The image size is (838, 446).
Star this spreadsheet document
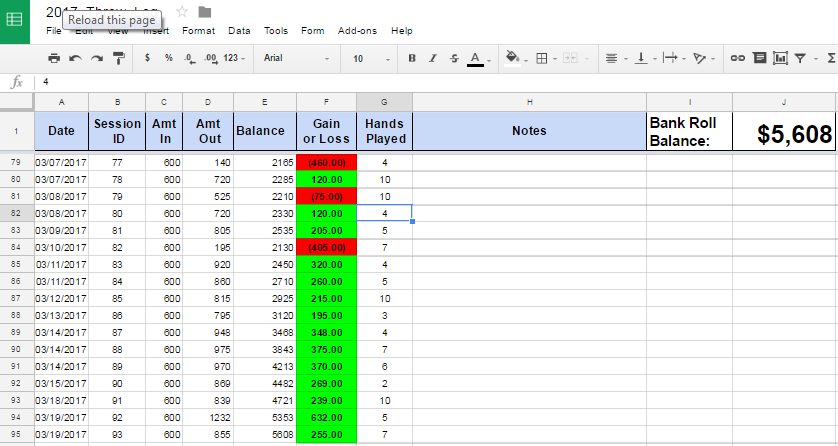182,11
